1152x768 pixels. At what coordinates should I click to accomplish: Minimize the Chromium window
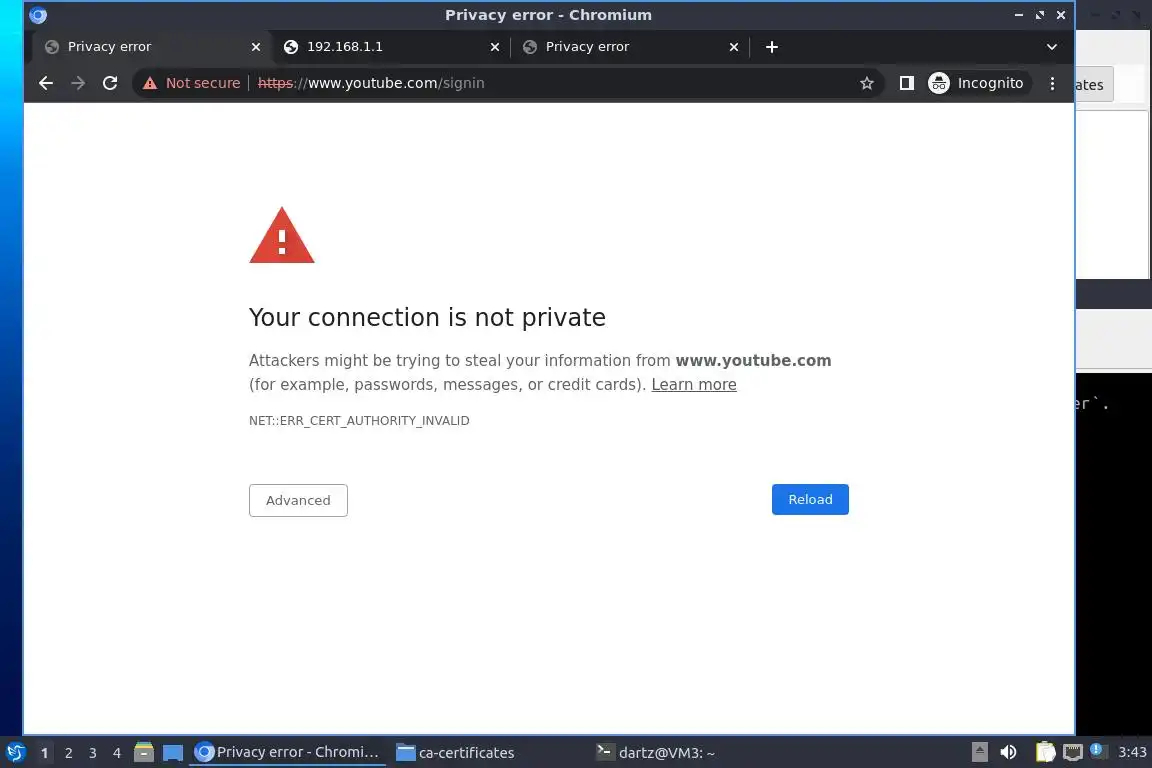[x=1018, y=15]
